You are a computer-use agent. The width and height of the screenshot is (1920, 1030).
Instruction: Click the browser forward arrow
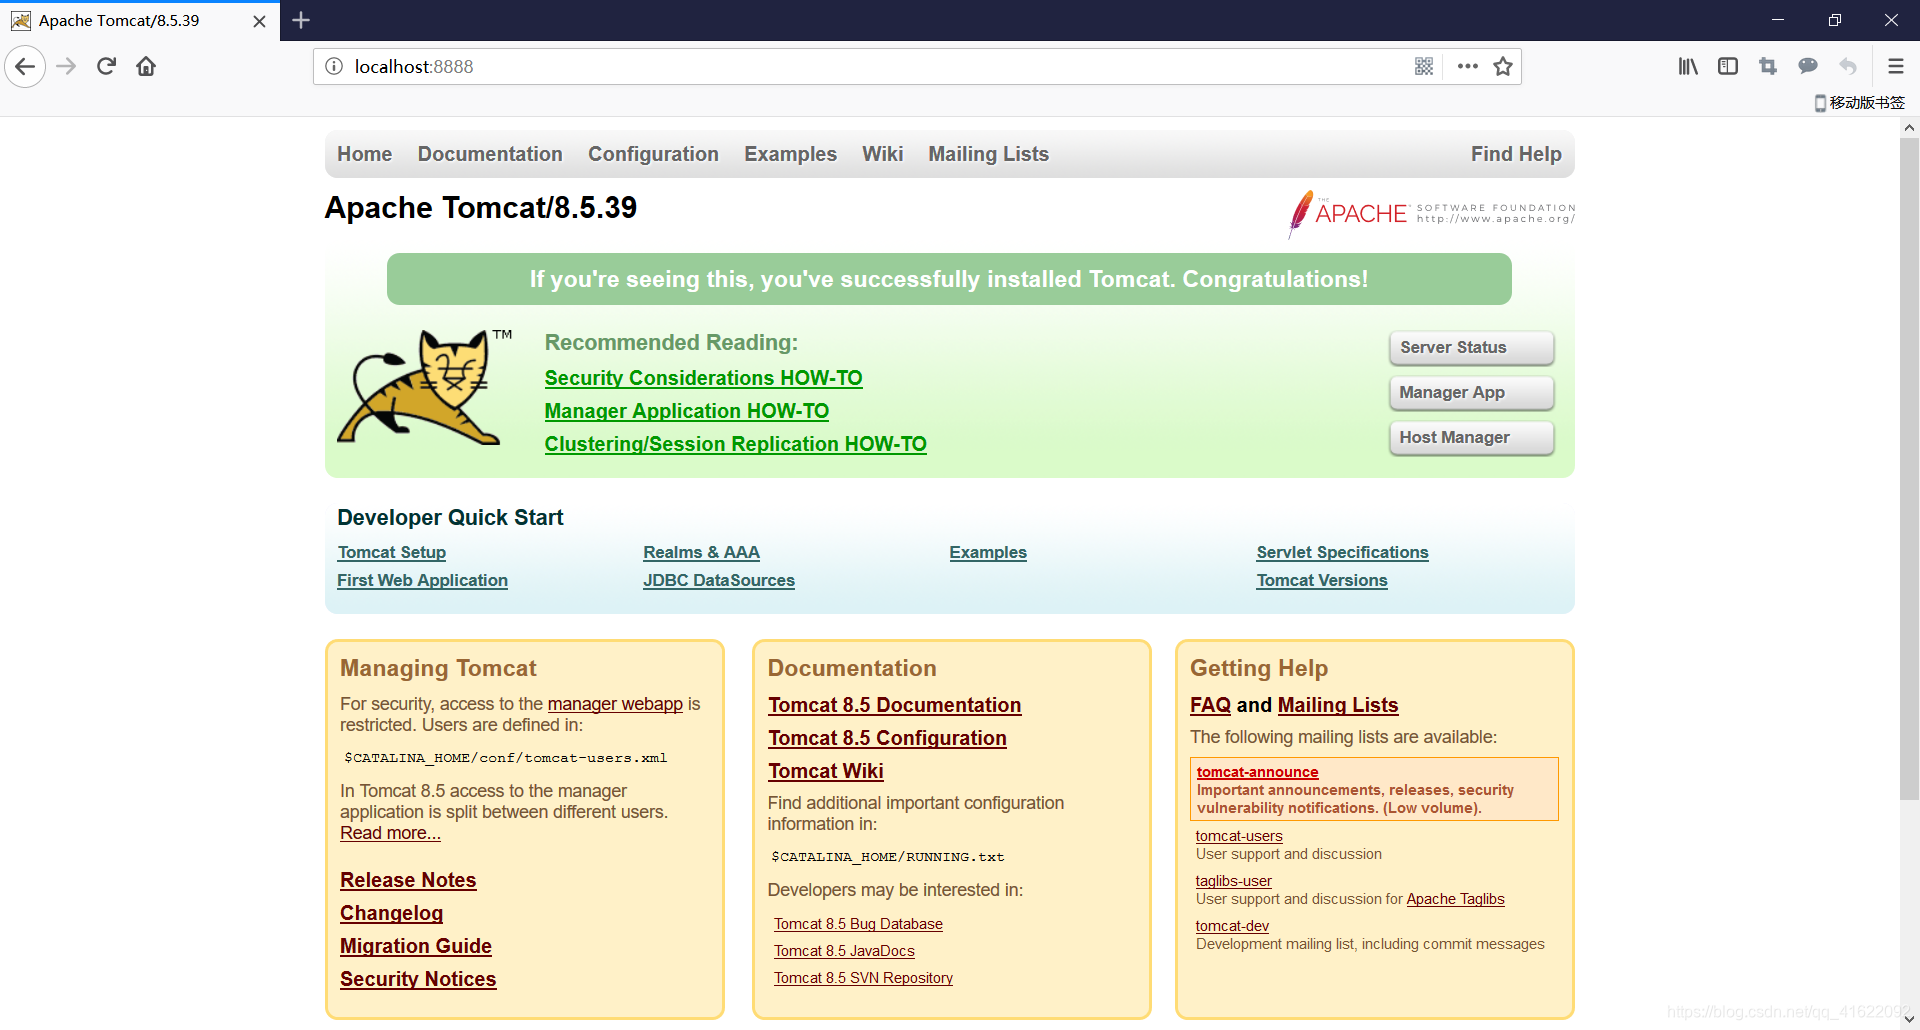pyautogui.click(x=66, y=67)
